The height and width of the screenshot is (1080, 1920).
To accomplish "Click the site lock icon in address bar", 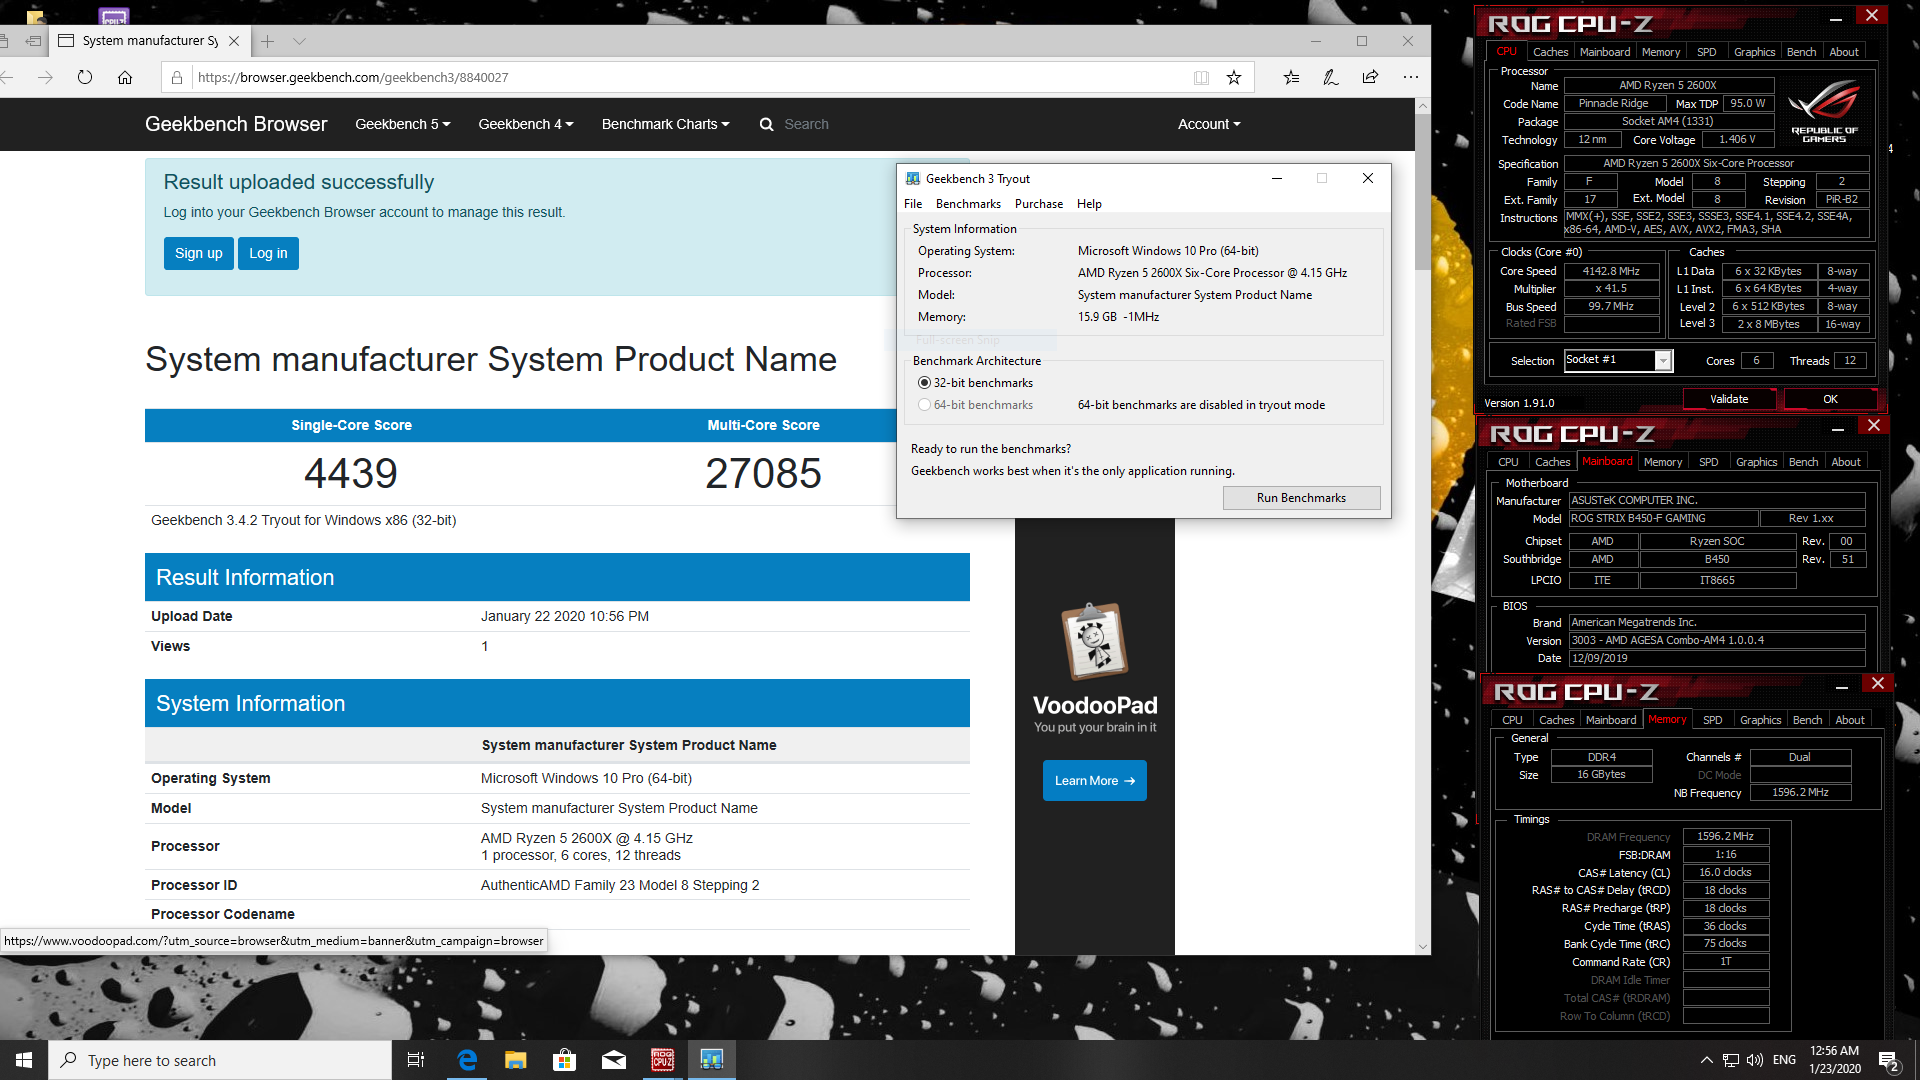I will (x=177, y=77).
